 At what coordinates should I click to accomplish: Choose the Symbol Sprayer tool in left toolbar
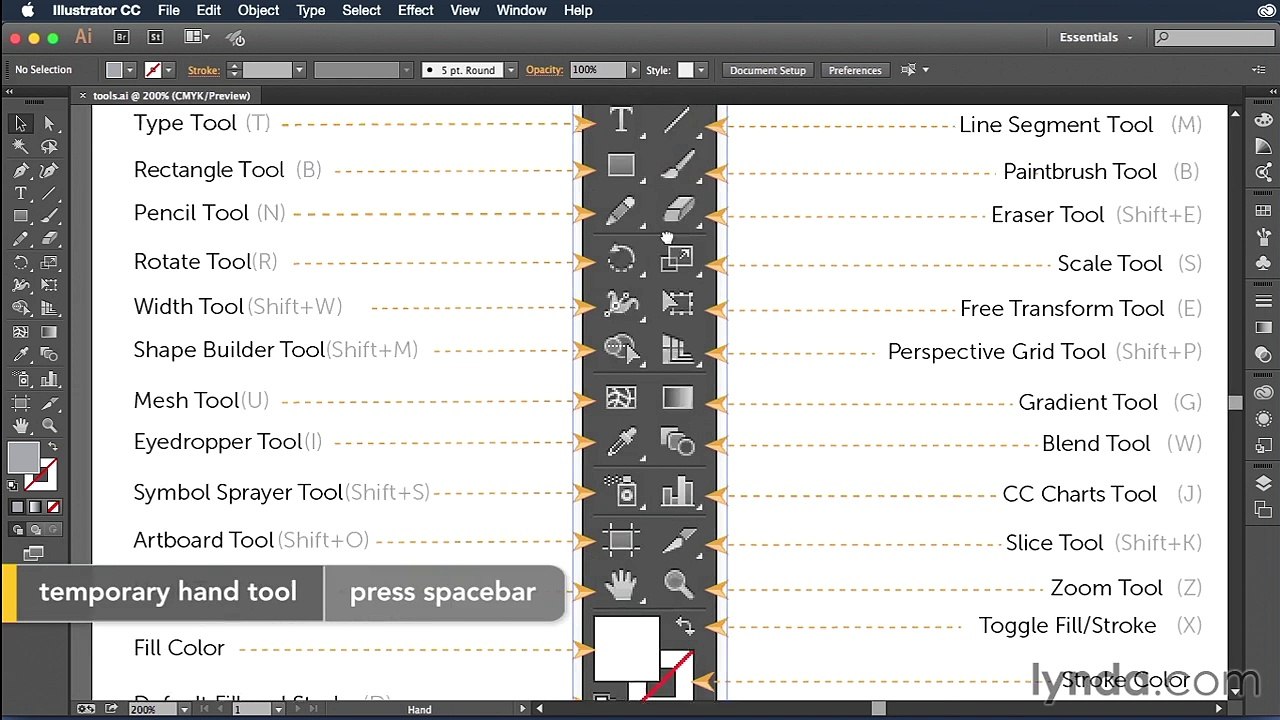coord(20,379)
